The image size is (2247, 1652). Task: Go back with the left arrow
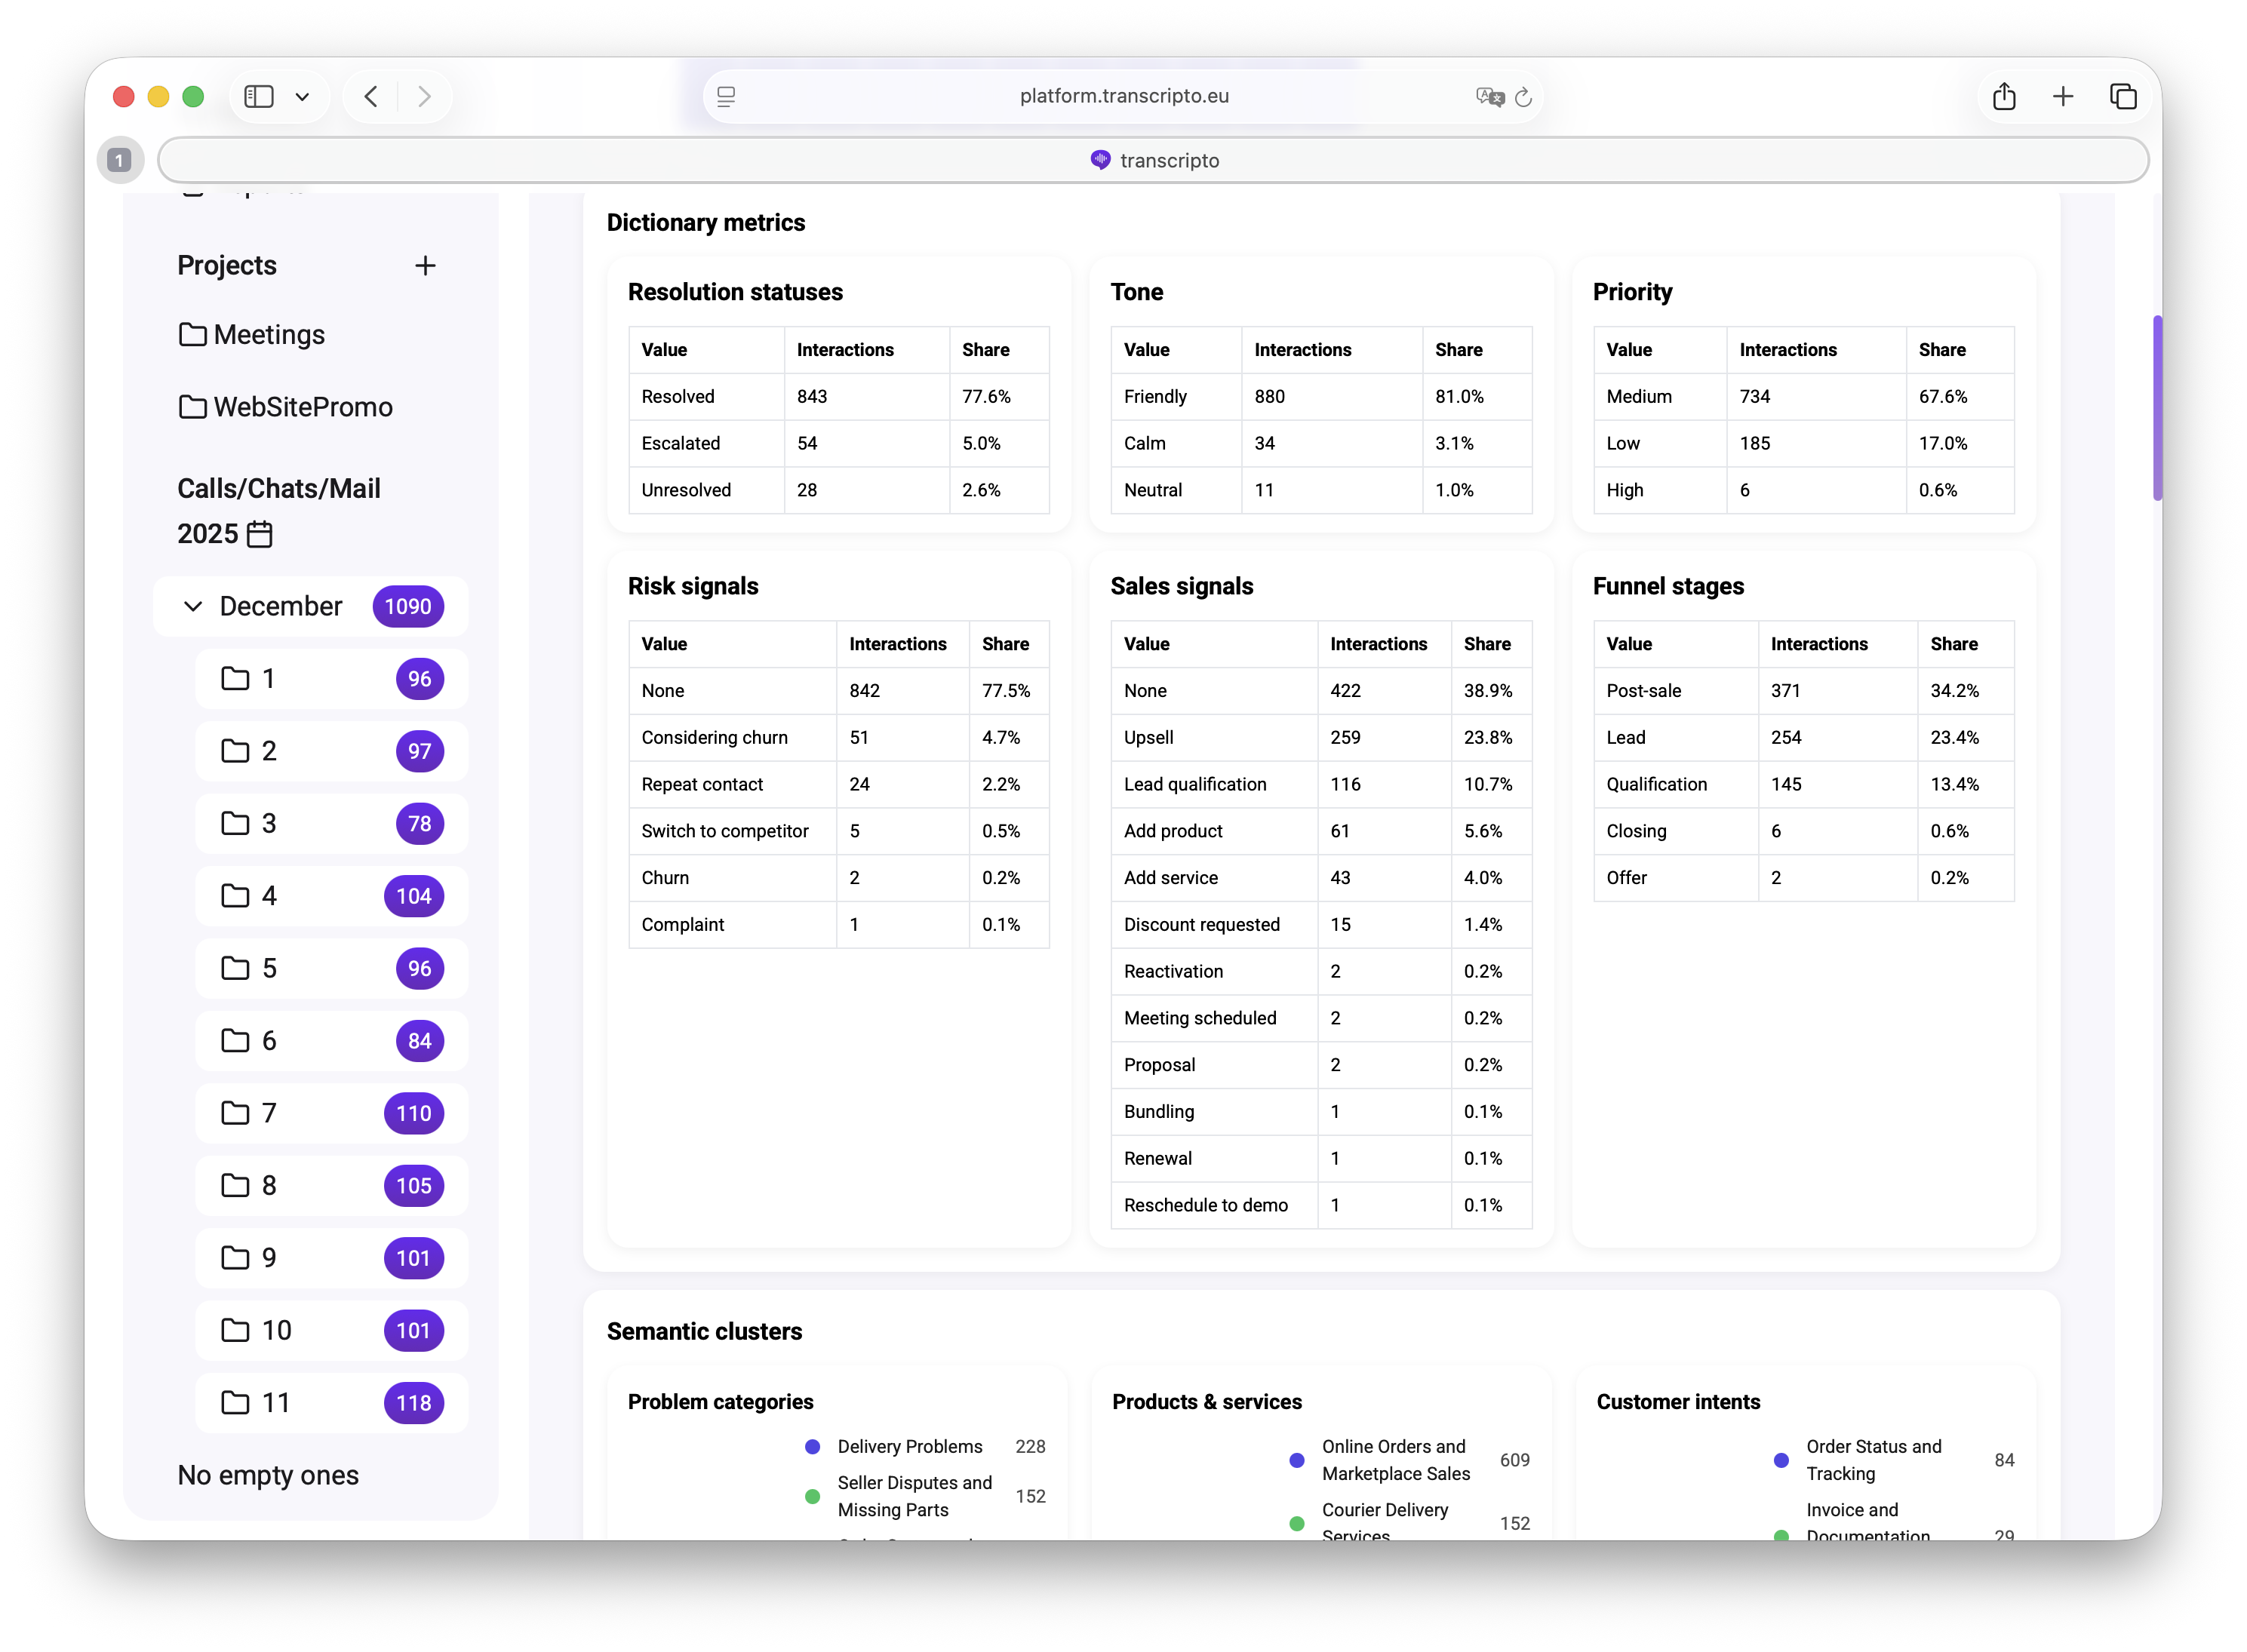[x=371, y=97]
